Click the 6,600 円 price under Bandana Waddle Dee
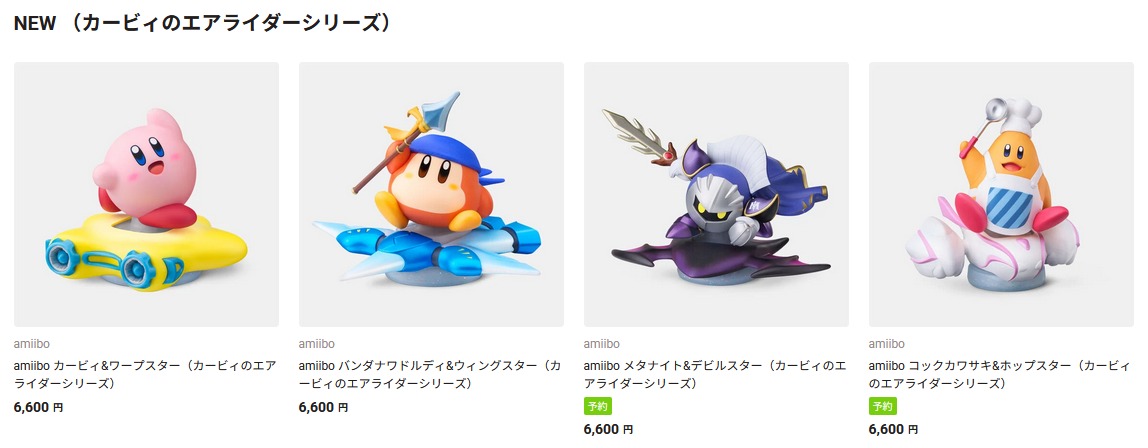This screenshot has width=1148, height=448. [323, 407]
